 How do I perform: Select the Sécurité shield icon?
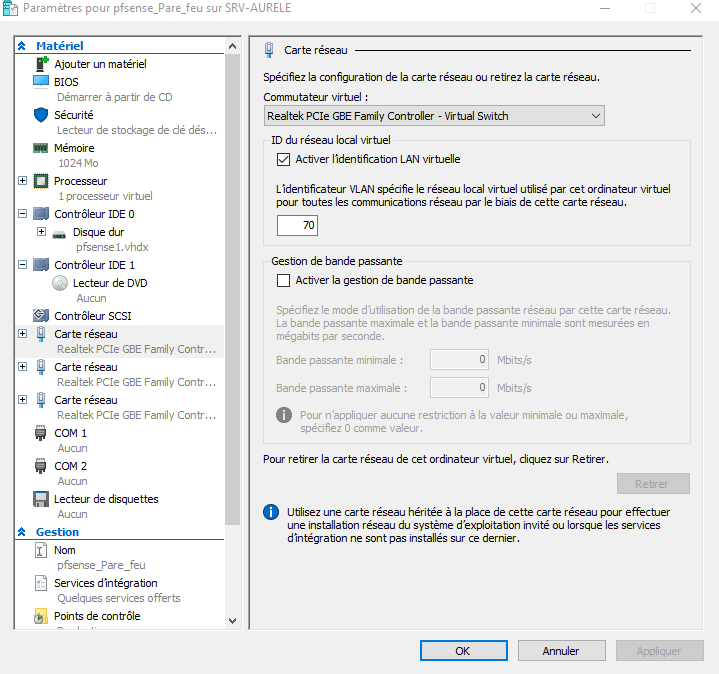[x=41, y=115]
